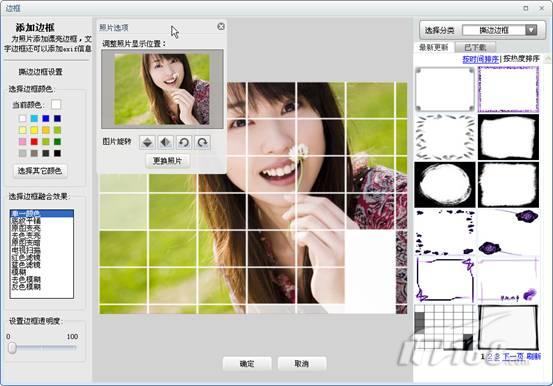Choose the black circular frame thumbnail

[x=445, y=185]
